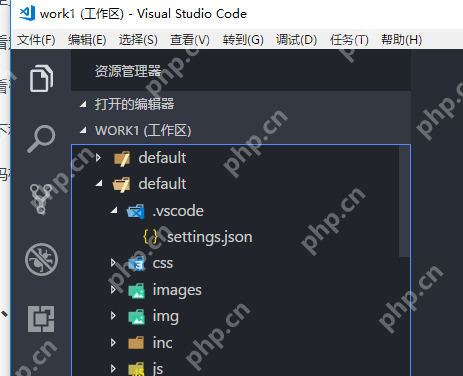The image size is (463, 376).
Task: Open the Debug view bug icon
Action: pyautogui.click(x=41, y=259)
